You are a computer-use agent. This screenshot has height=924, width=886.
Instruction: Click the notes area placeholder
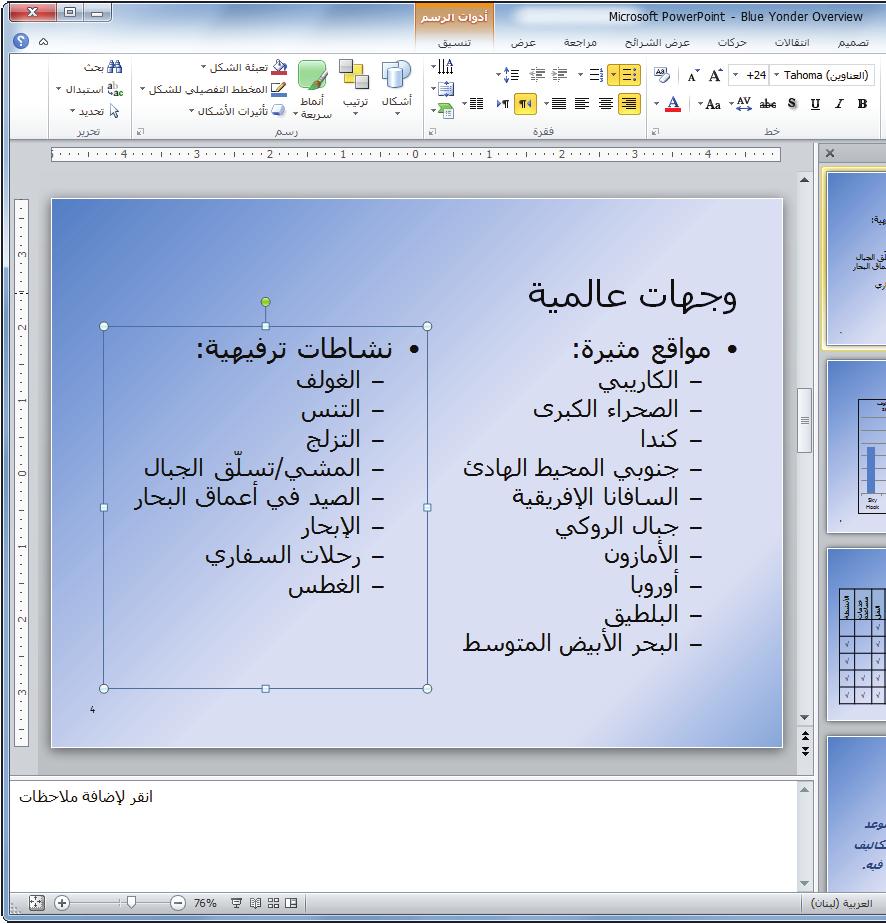pyautogui.click(x=85, y=797)
